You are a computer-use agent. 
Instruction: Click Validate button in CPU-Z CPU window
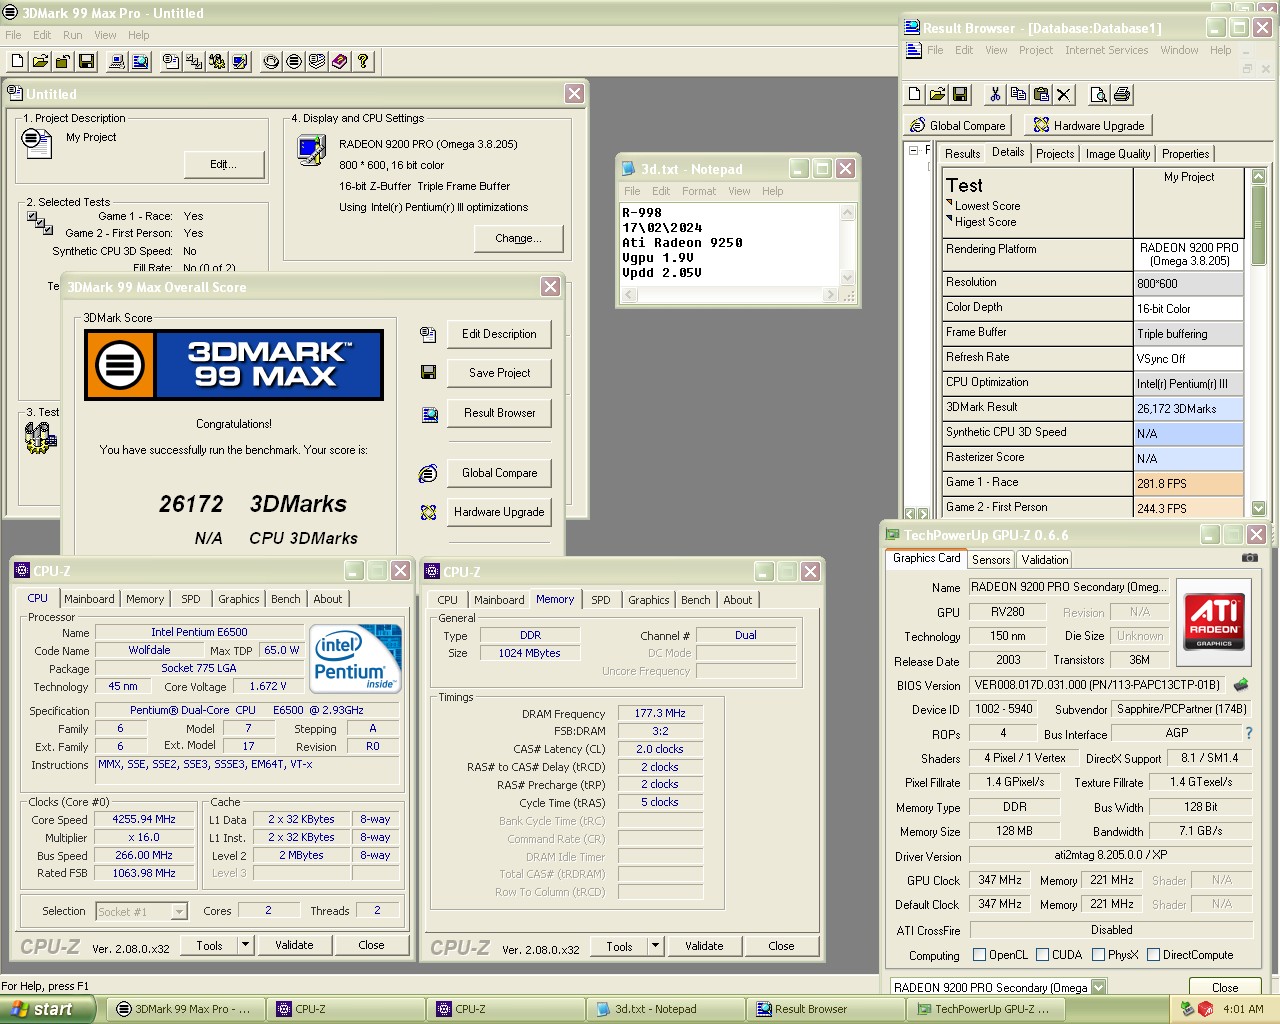(x=294, y=945)
